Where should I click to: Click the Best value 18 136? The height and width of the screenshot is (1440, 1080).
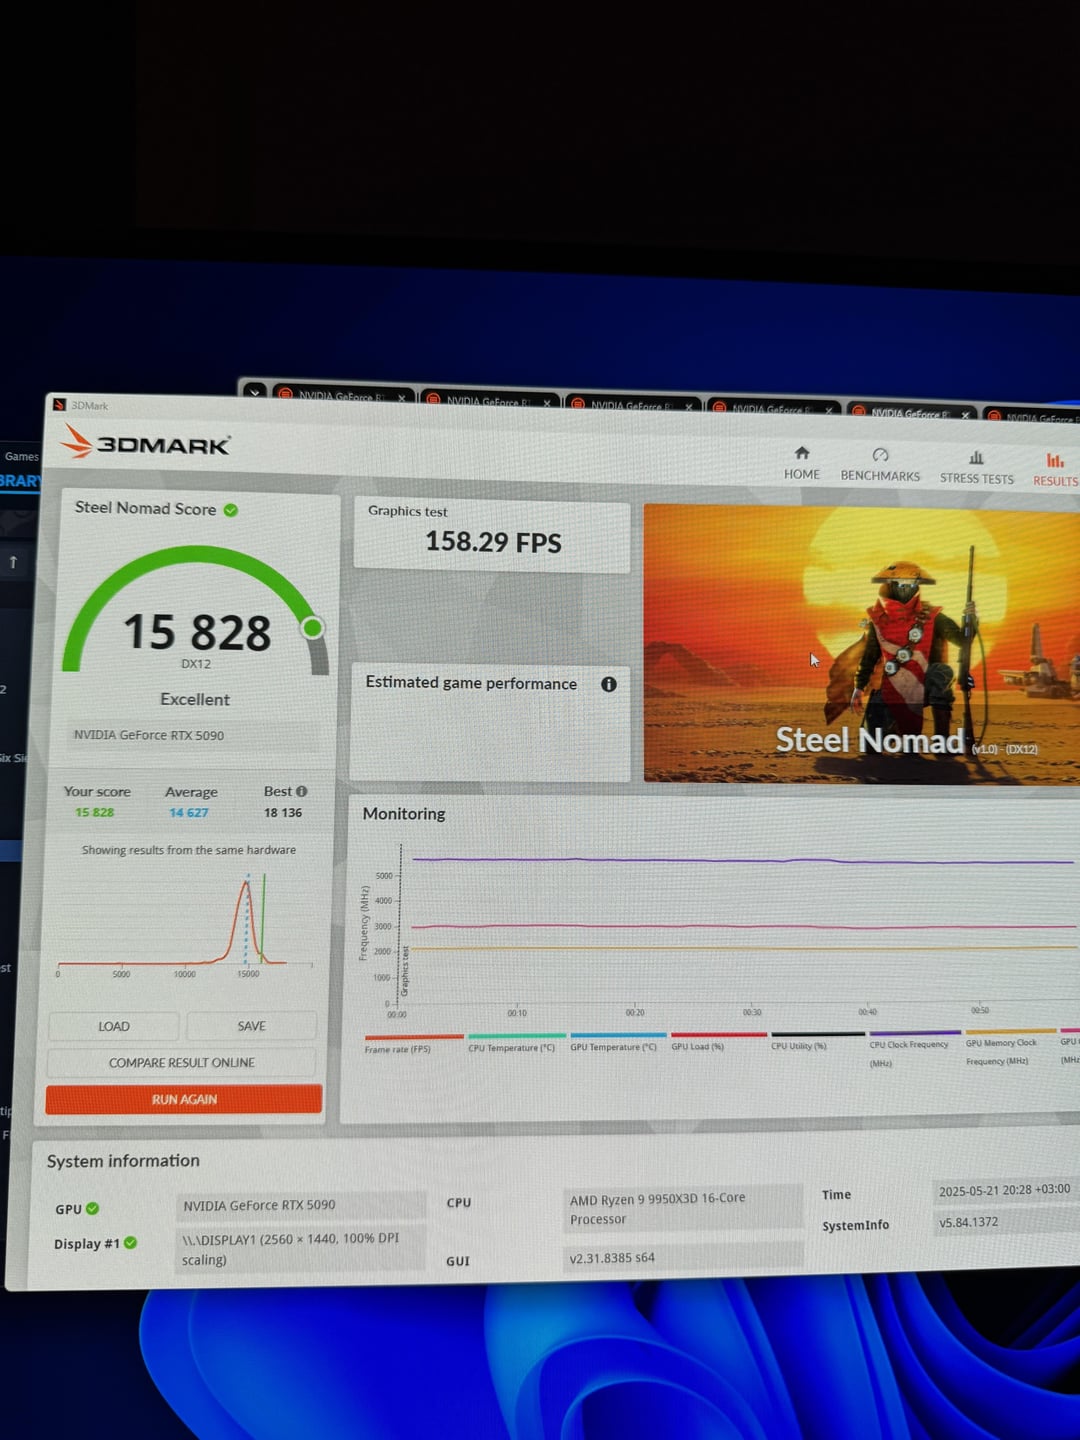283,813
